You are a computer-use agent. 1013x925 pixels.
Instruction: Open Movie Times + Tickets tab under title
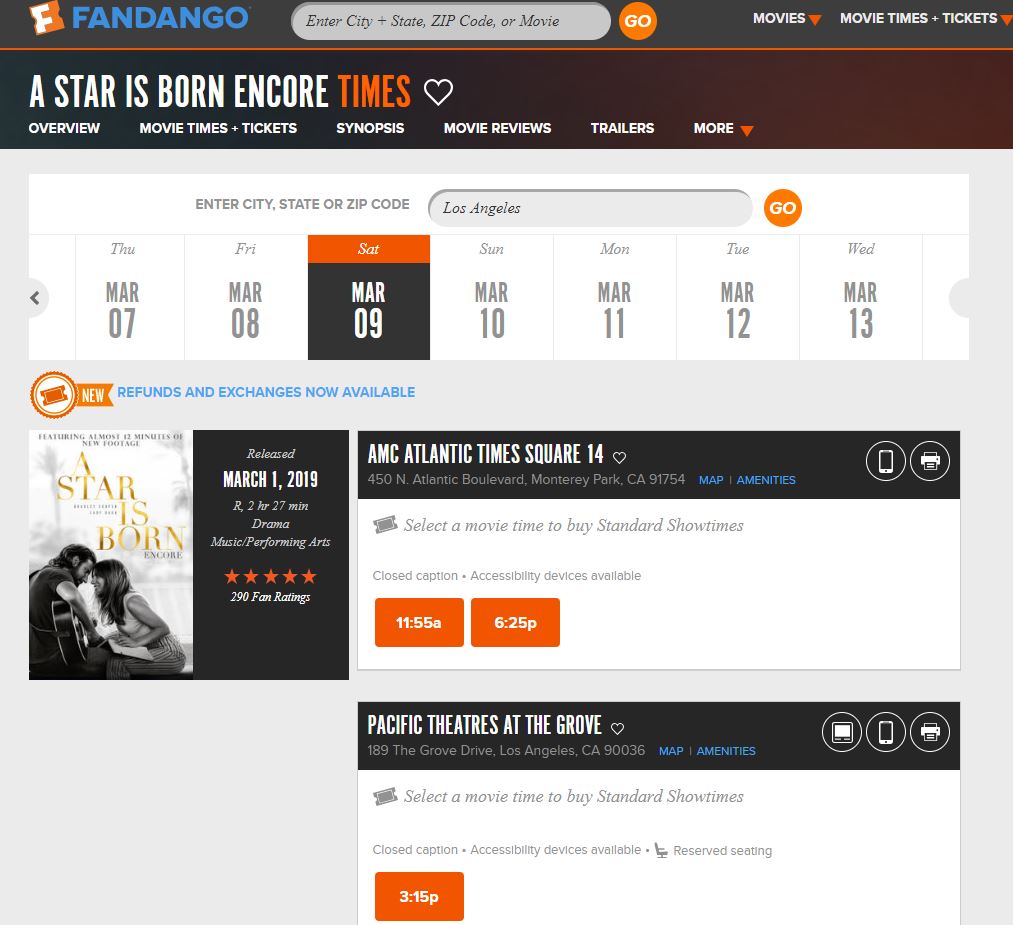pos(218,128)
